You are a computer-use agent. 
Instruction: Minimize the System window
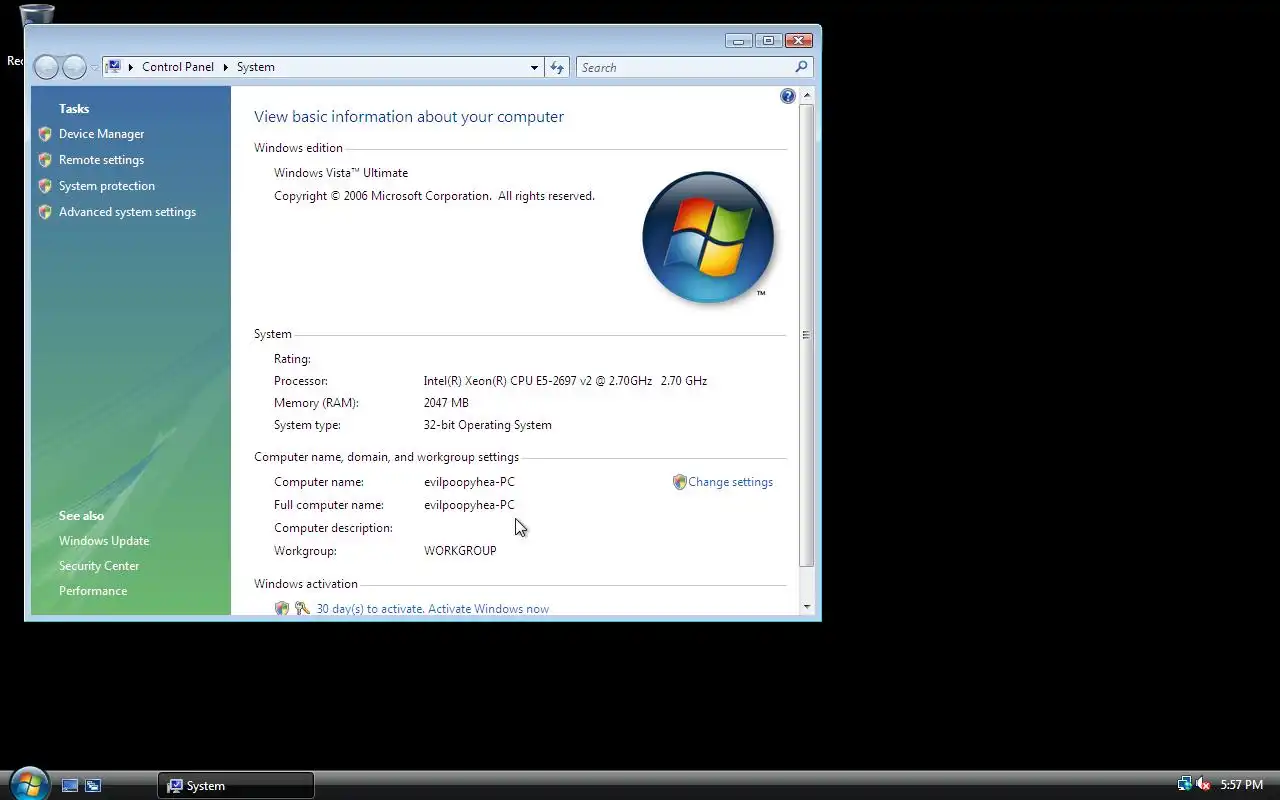739,41
